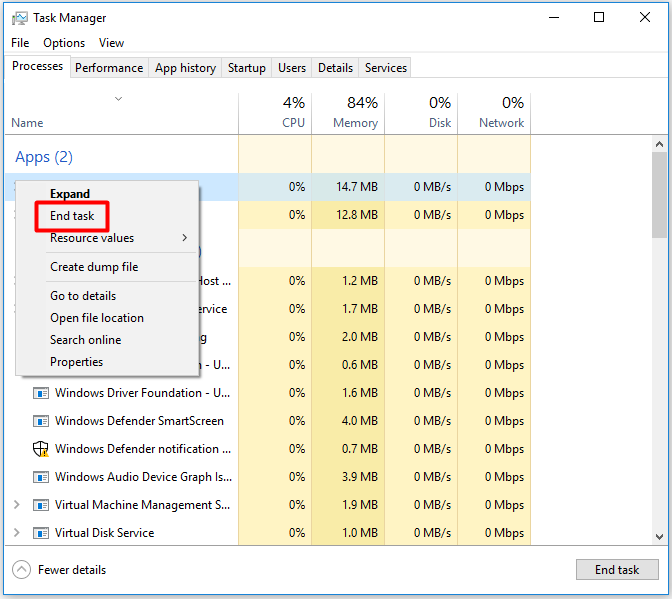The width and height of the screenshot is (672, 599).
Task: Switch to the Startup tab
Action: tap(246, 68)
